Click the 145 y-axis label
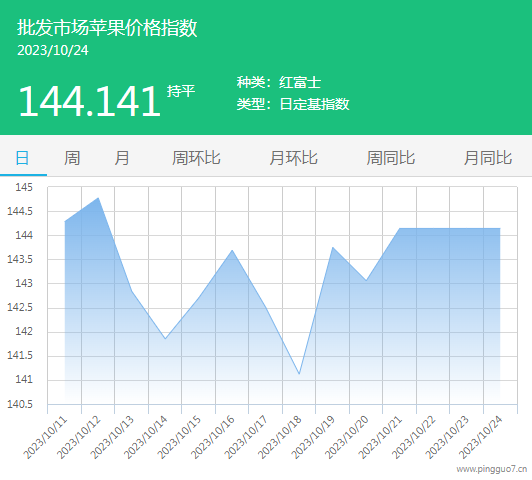 (24, 187)
